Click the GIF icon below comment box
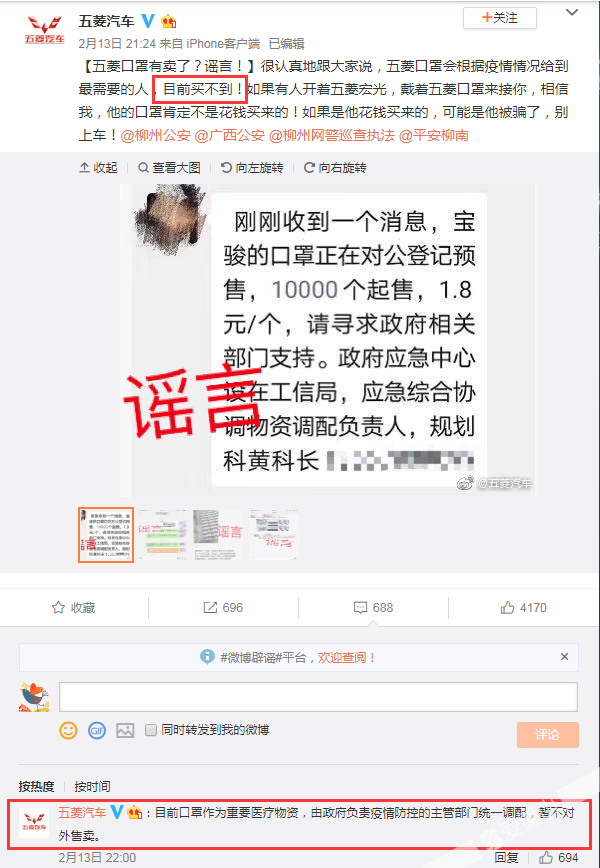This screenshot has height=868, width=600. 97,731
